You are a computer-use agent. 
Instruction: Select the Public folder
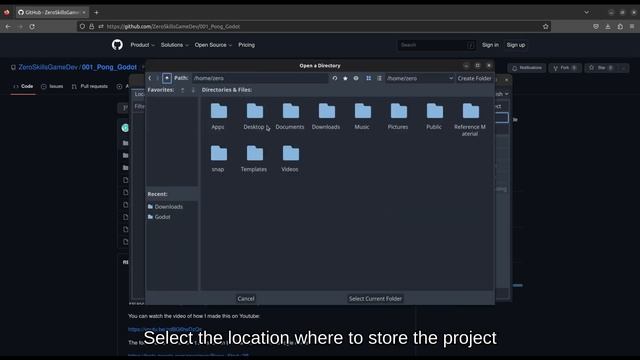click(x=434, y=116)
